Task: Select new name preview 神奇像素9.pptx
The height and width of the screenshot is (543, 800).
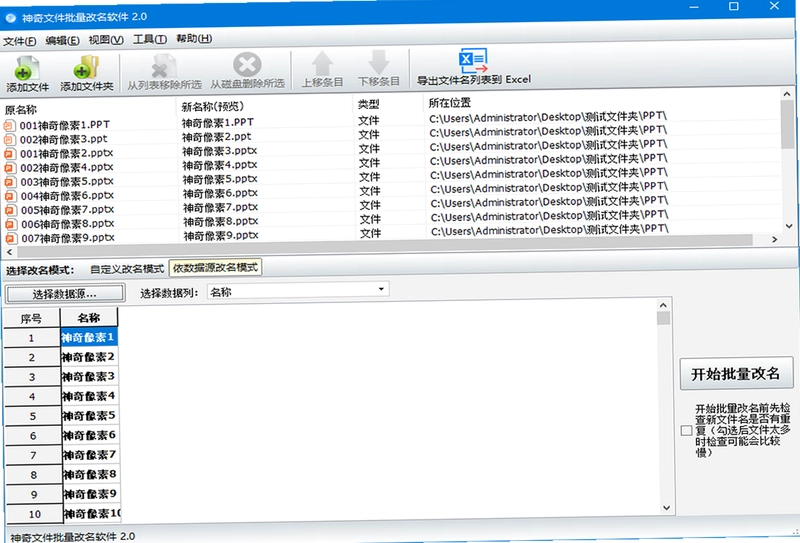Action: point(221,236)
